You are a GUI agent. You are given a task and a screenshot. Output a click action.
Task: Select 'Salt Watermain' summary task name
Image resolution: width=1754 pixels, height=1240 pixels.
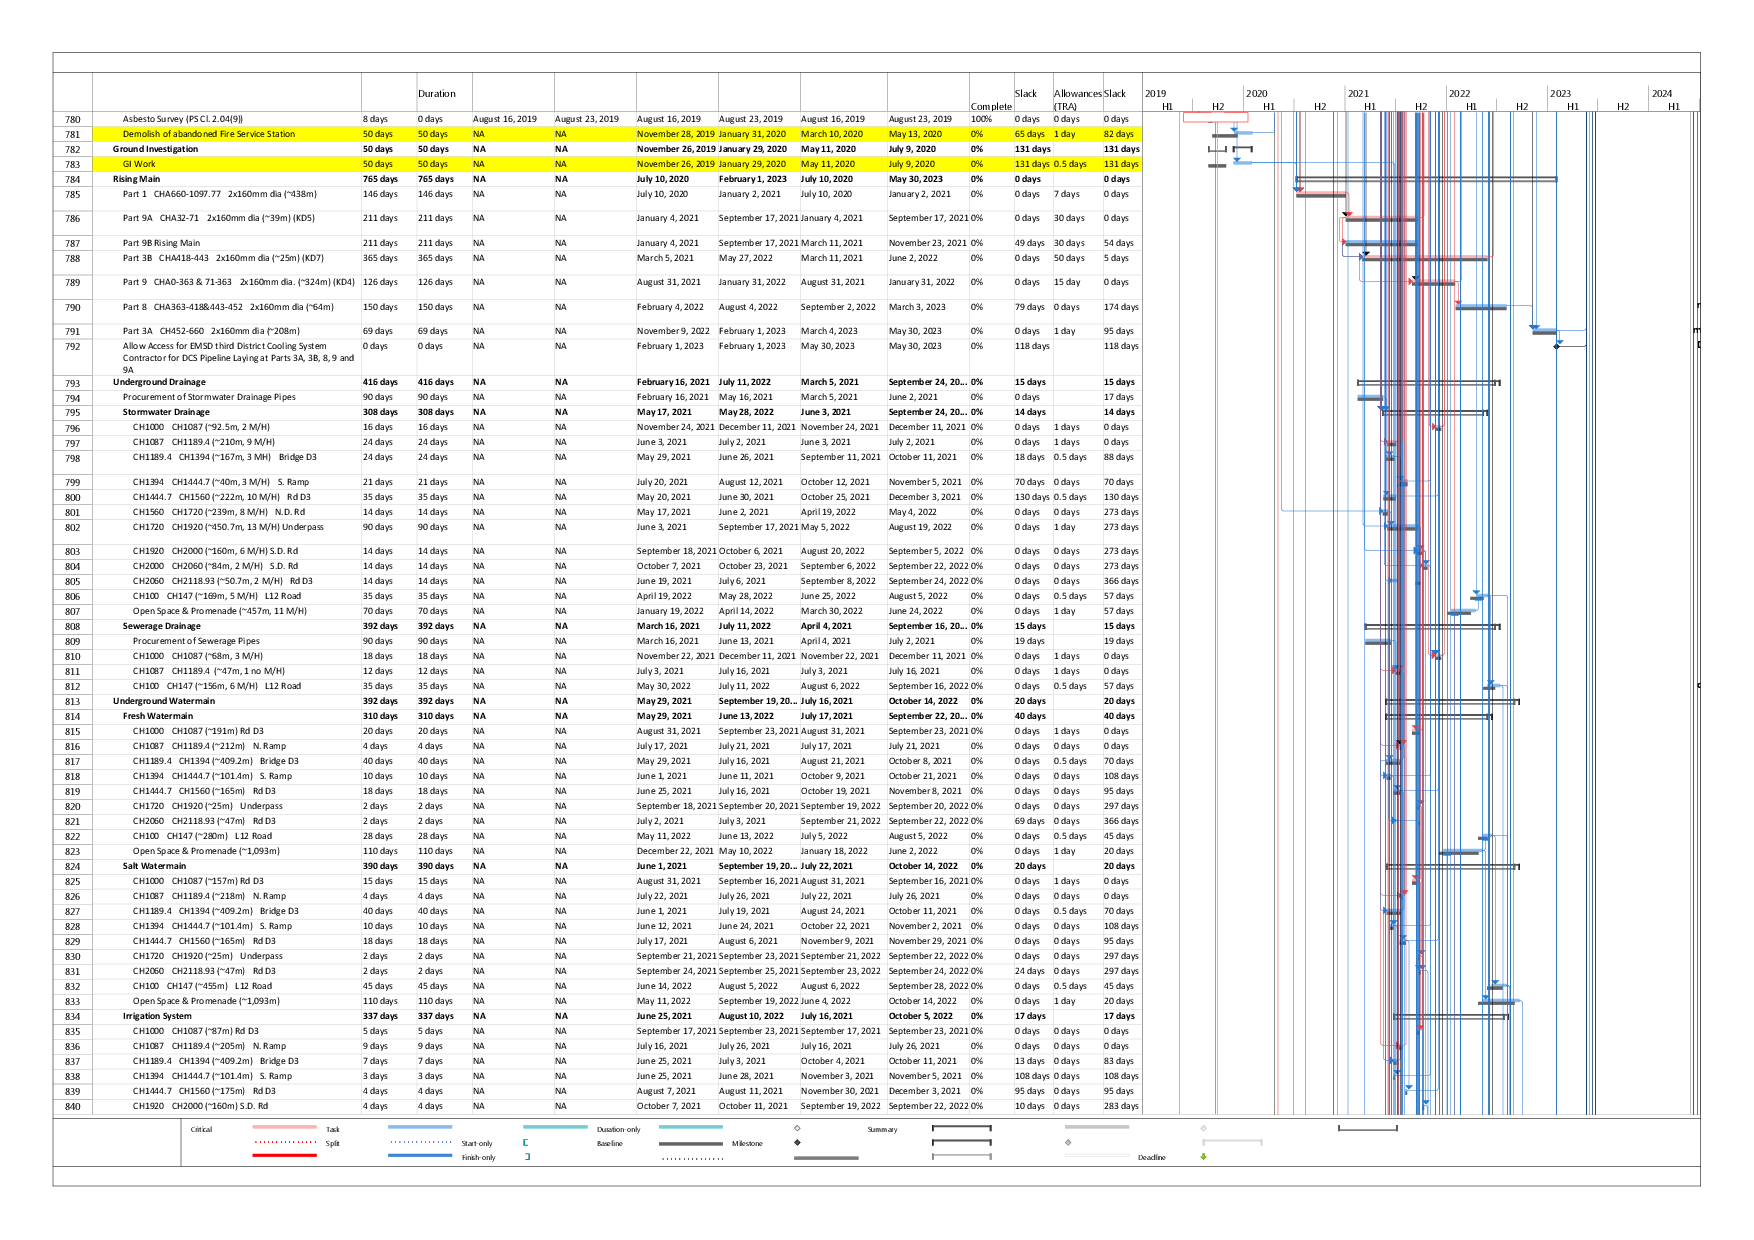(154, 866)
